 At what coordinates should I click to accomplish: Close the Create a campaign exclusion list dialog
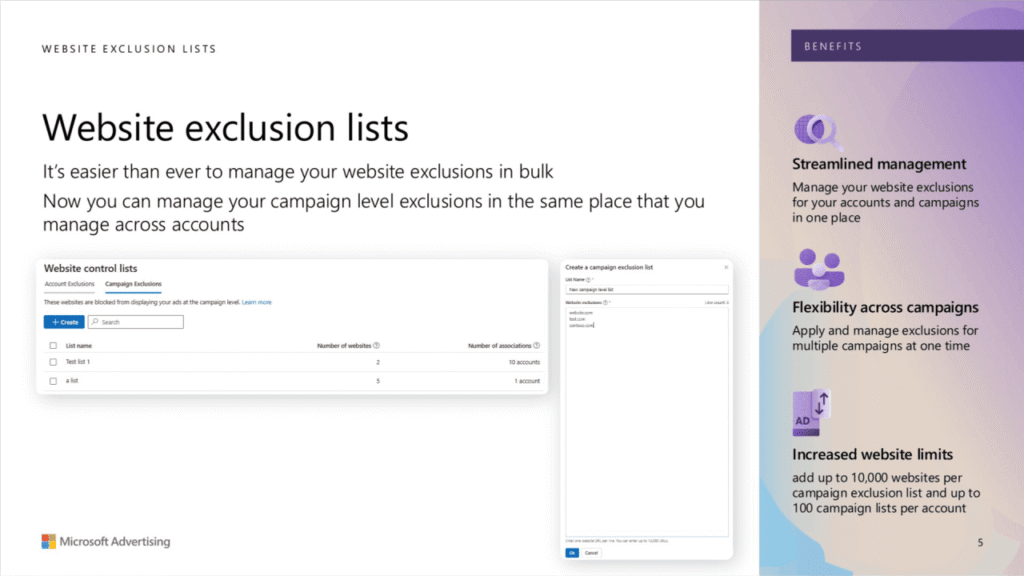pos(726,268)
